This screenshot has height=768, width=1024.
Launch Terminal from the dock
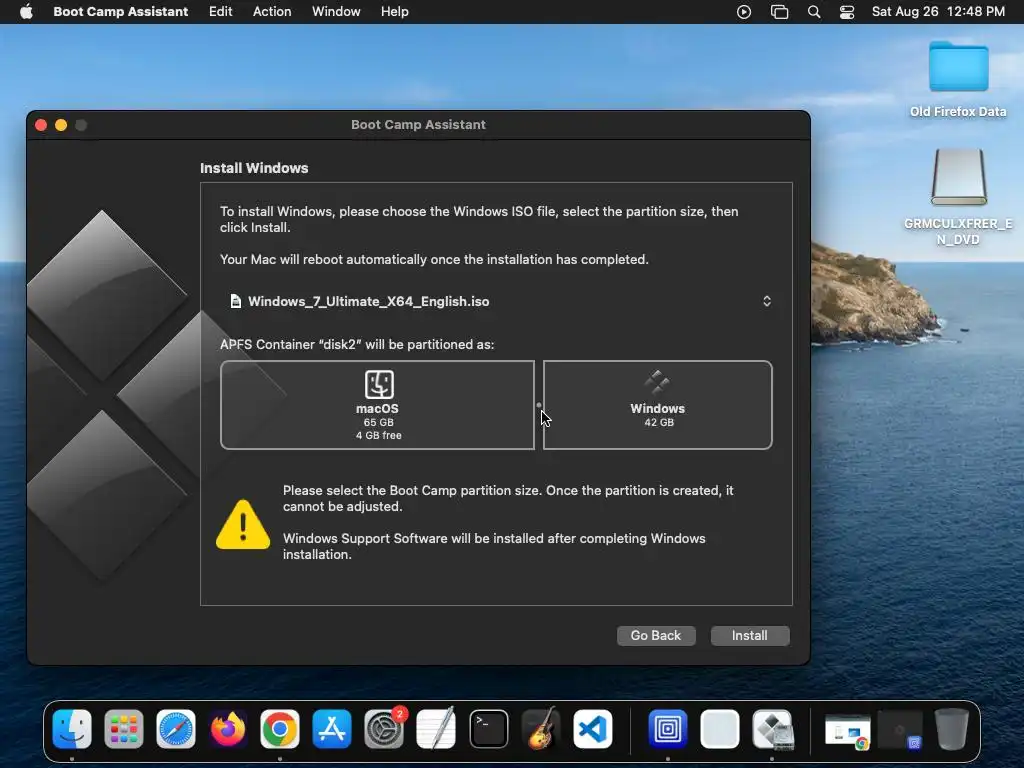[x=488, y=729]
